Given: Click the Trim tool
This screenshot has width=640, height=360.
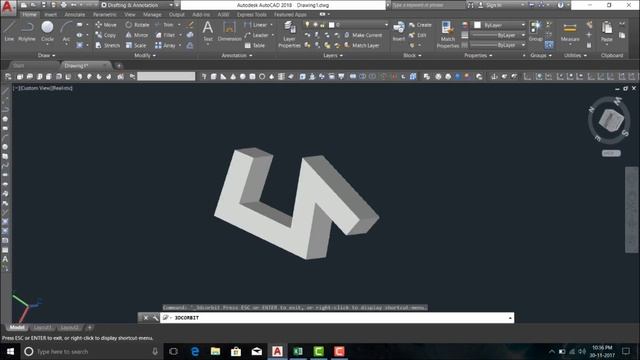Looking at the screenshot, I should [165, 25].
